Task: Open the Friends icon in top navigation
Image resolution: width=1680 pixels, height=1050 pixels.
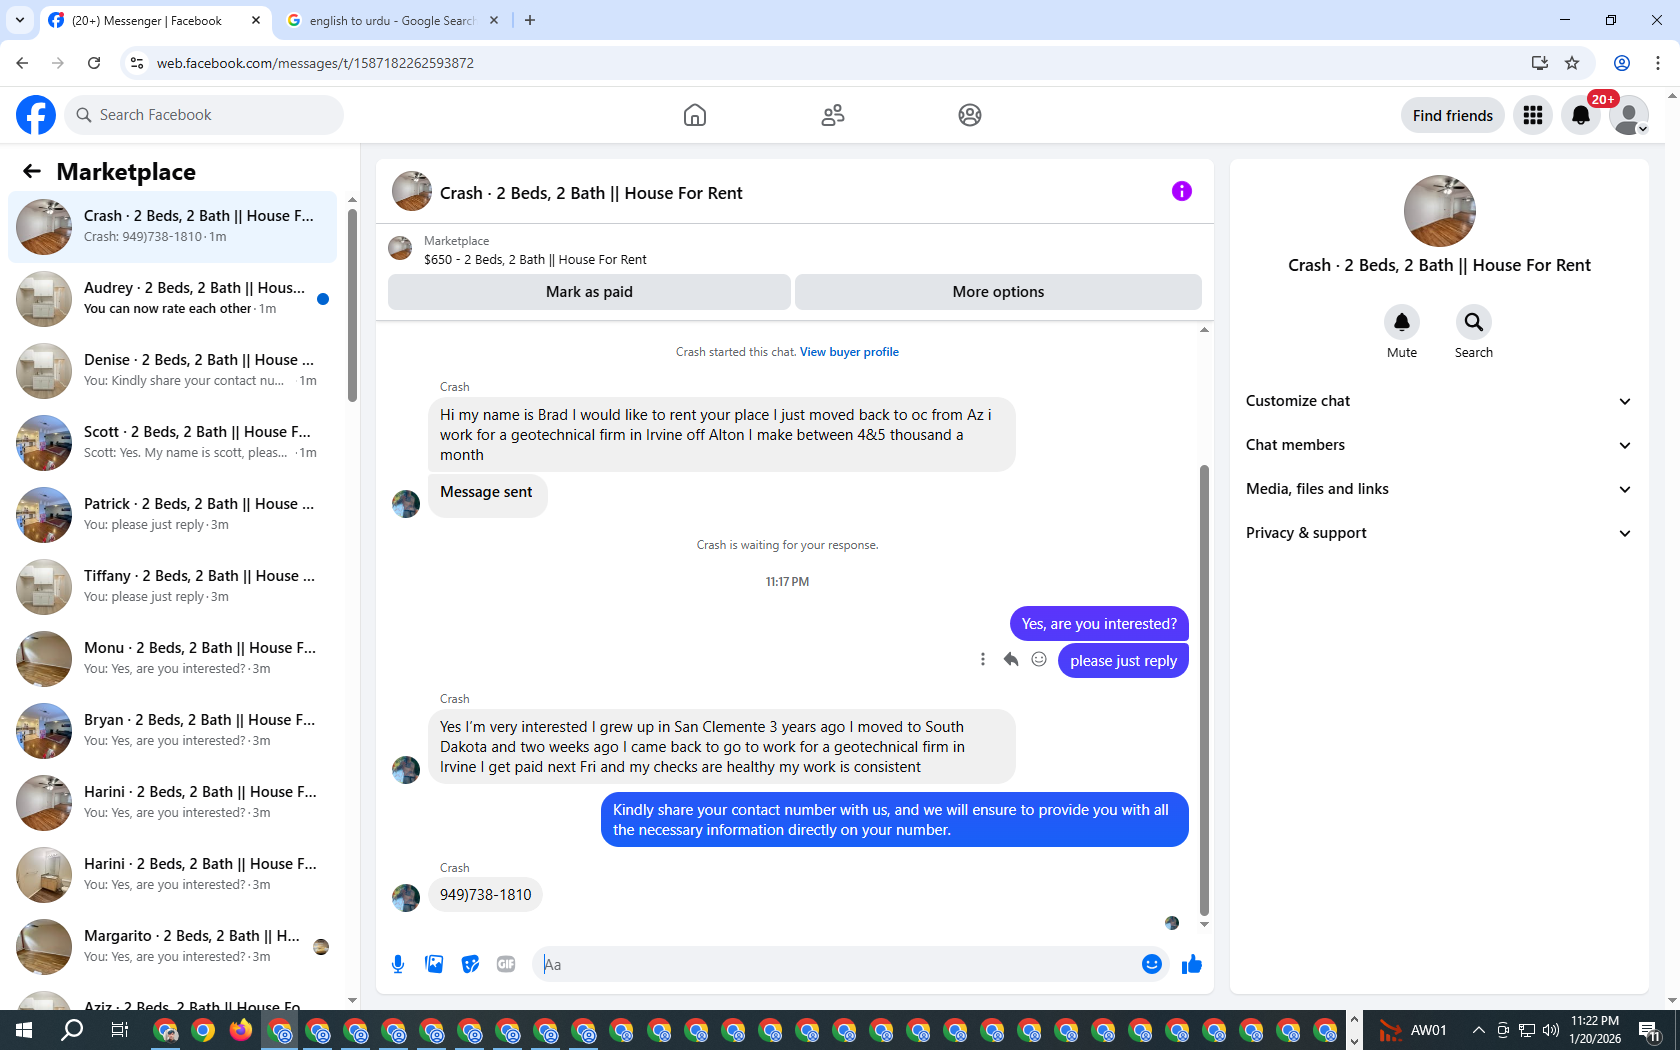Action: pyautogui.click(x=833, y=115)
